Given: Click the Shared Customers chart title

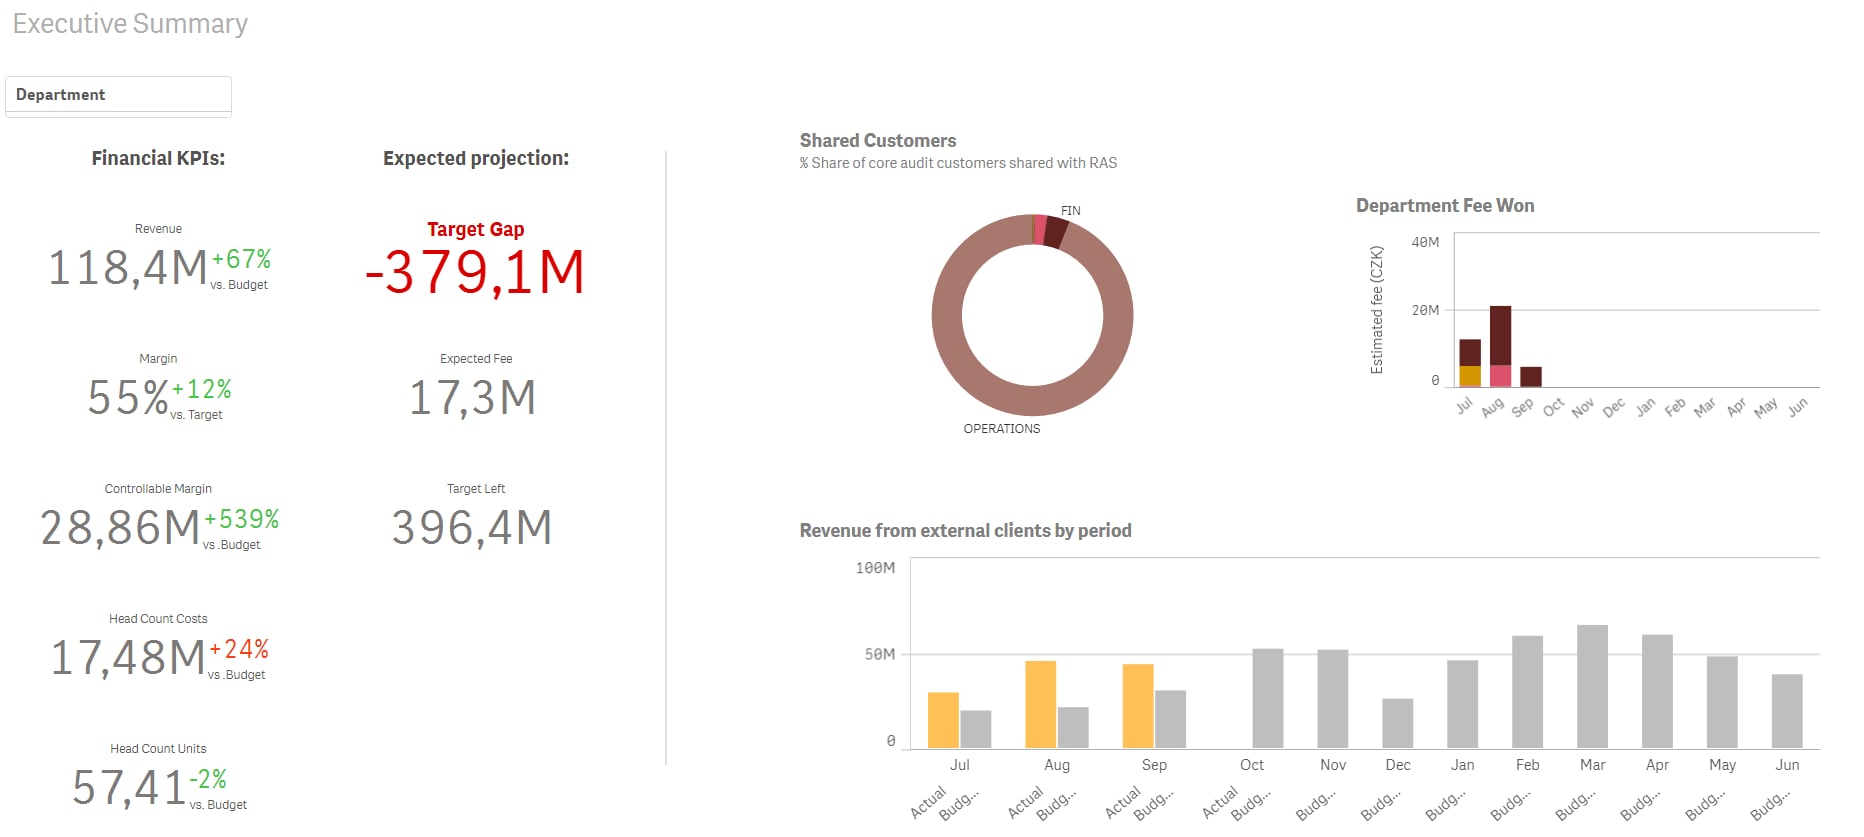Looking at the screenshot, I should [x=877, y=141].
